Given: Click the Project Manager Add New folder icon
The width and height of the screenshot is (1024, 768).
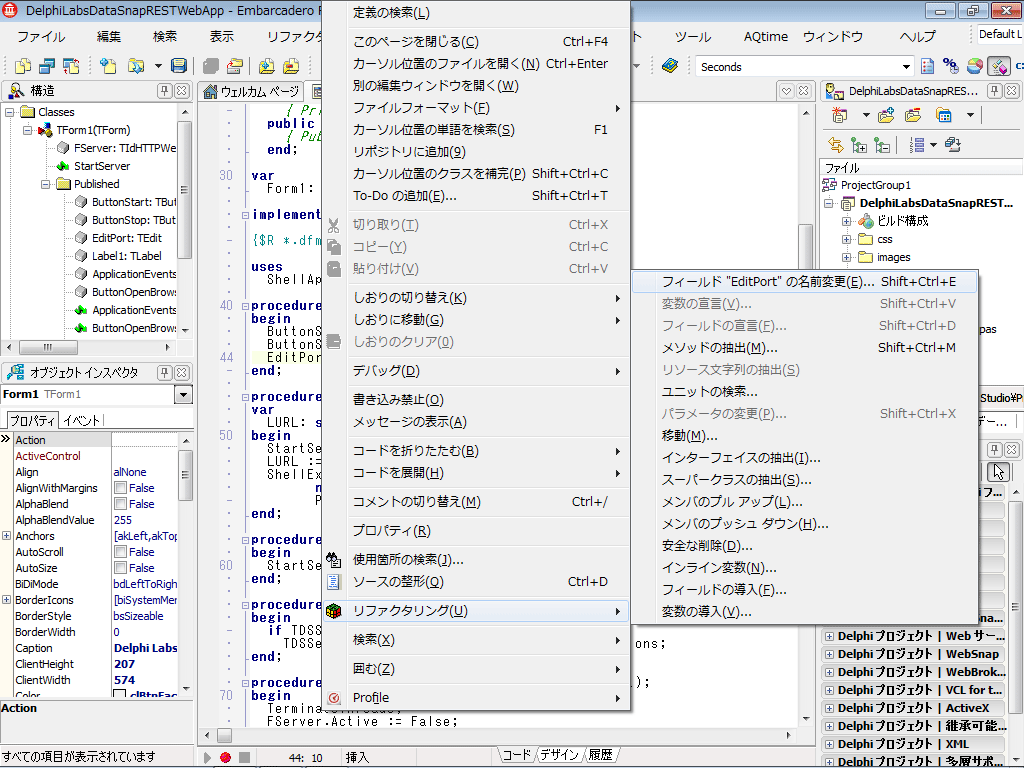Looking at the screenshot, I should coord(886,116).
